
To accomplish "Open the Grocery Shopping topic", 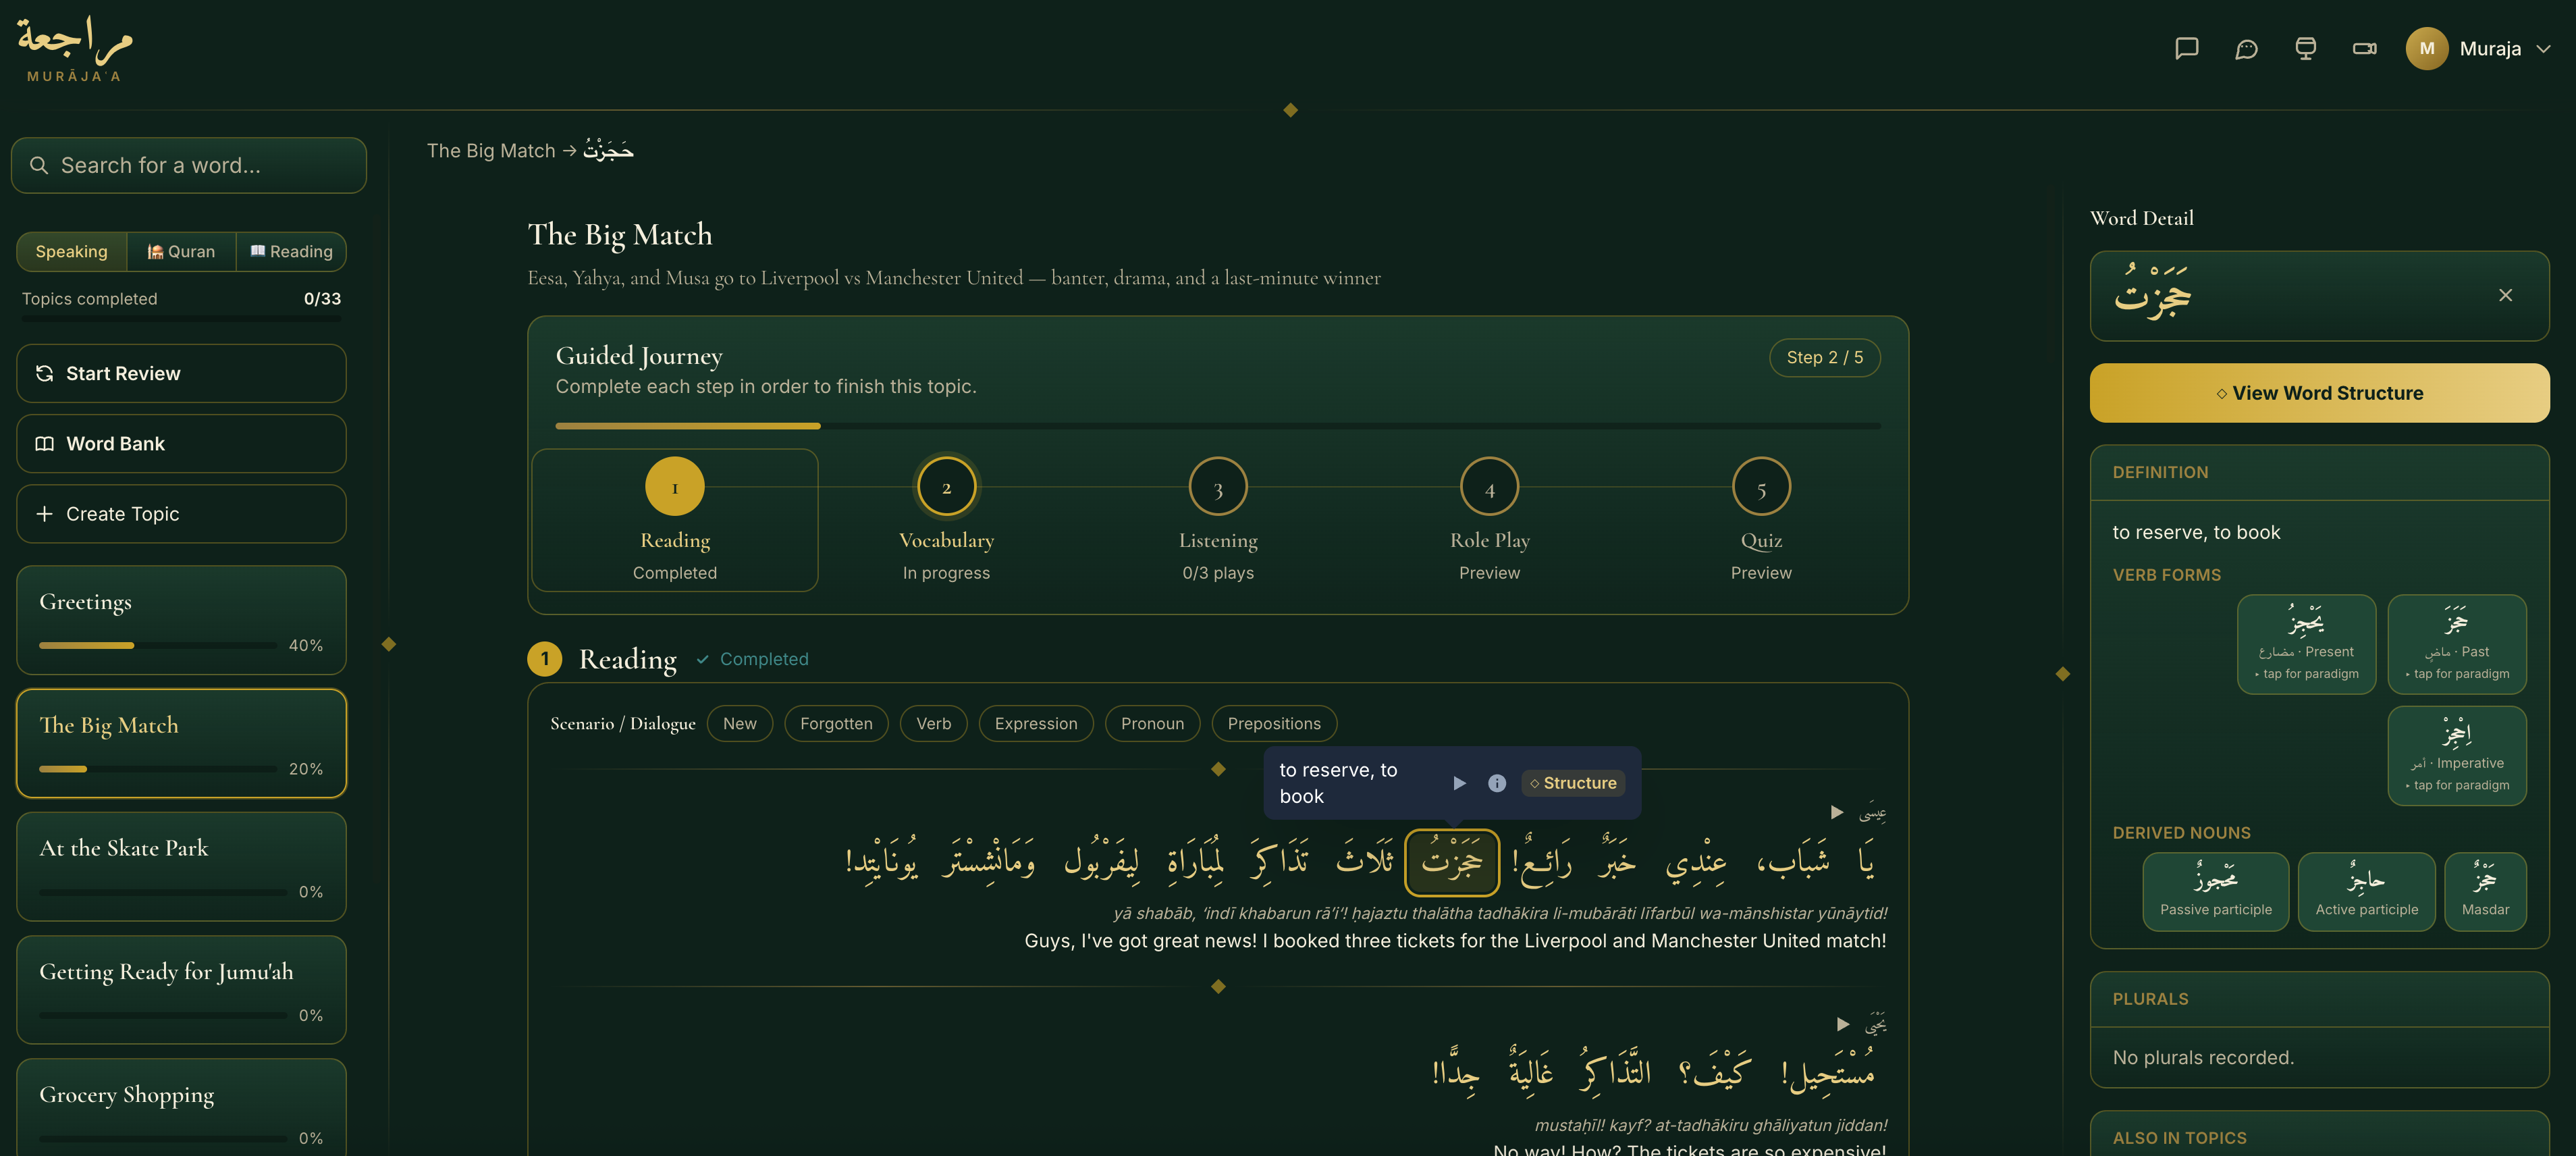I will pos(181,1107).
